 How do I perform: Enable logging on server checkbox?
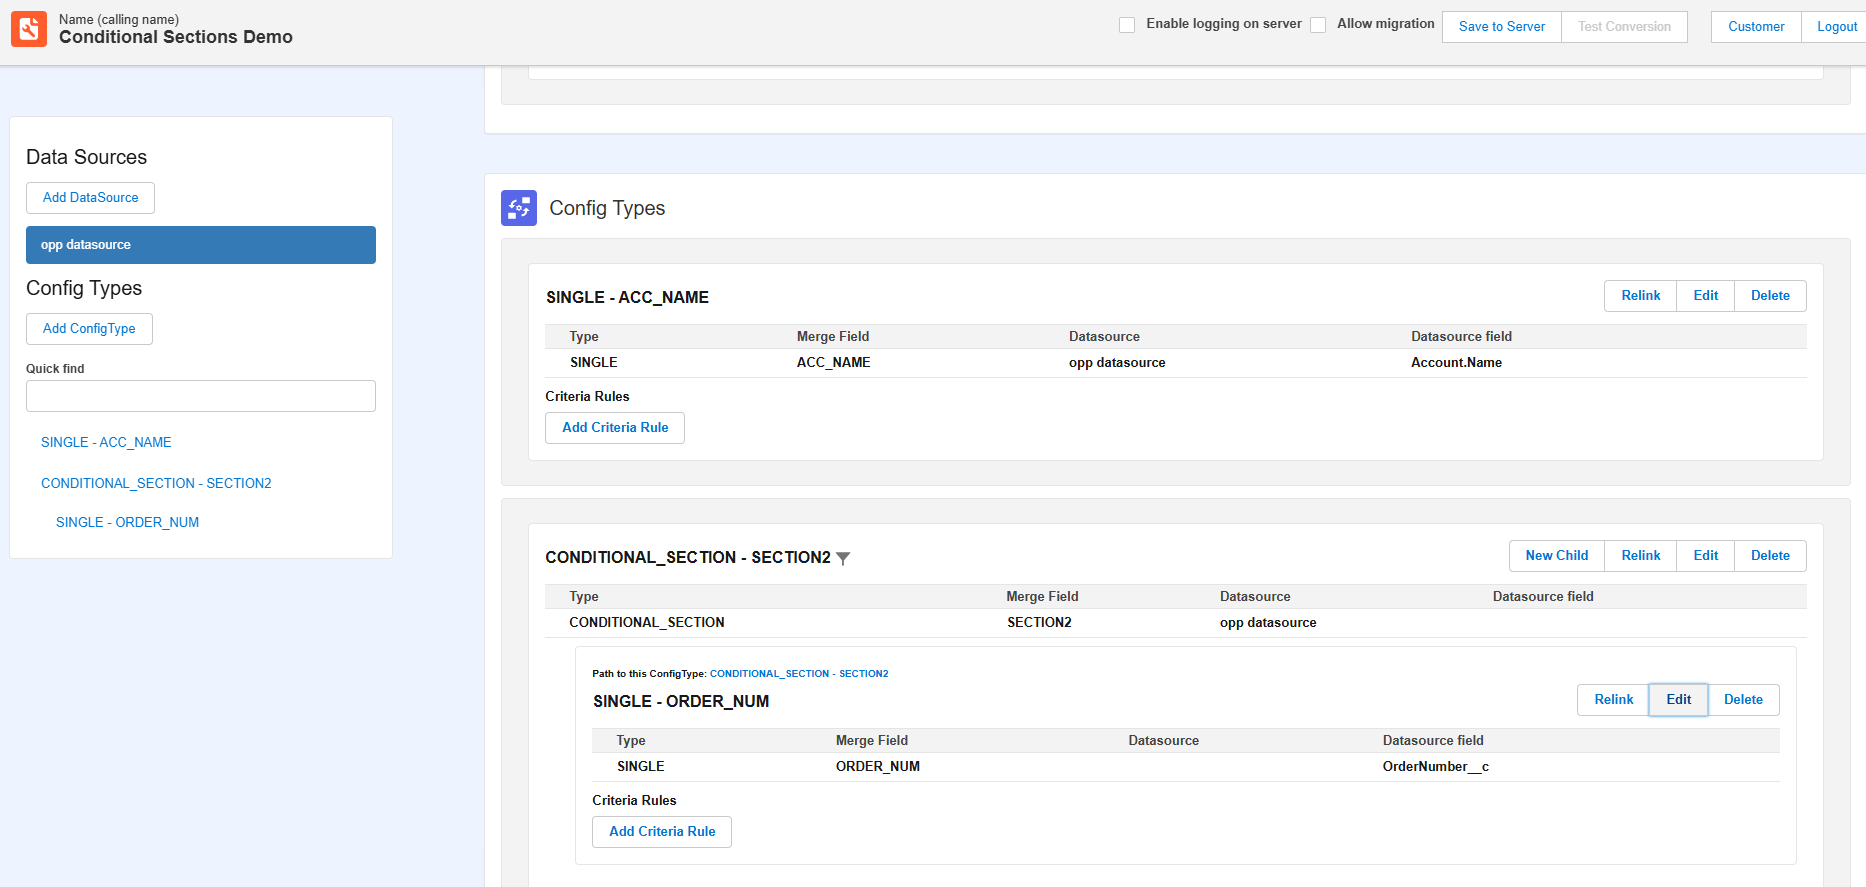pos(1127,25)
